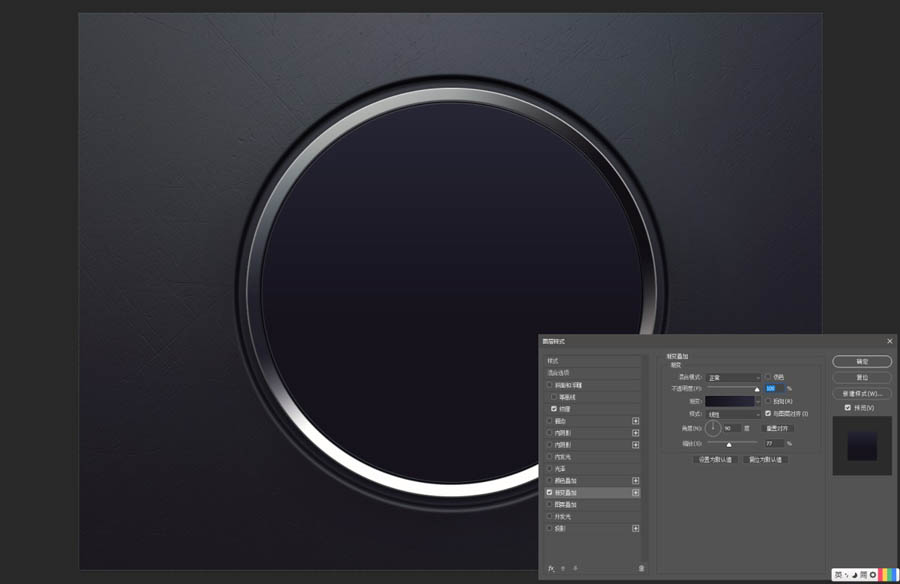Toggle the 预览 preview checkbox
The image size is (900, 584).
click(848, 408)
